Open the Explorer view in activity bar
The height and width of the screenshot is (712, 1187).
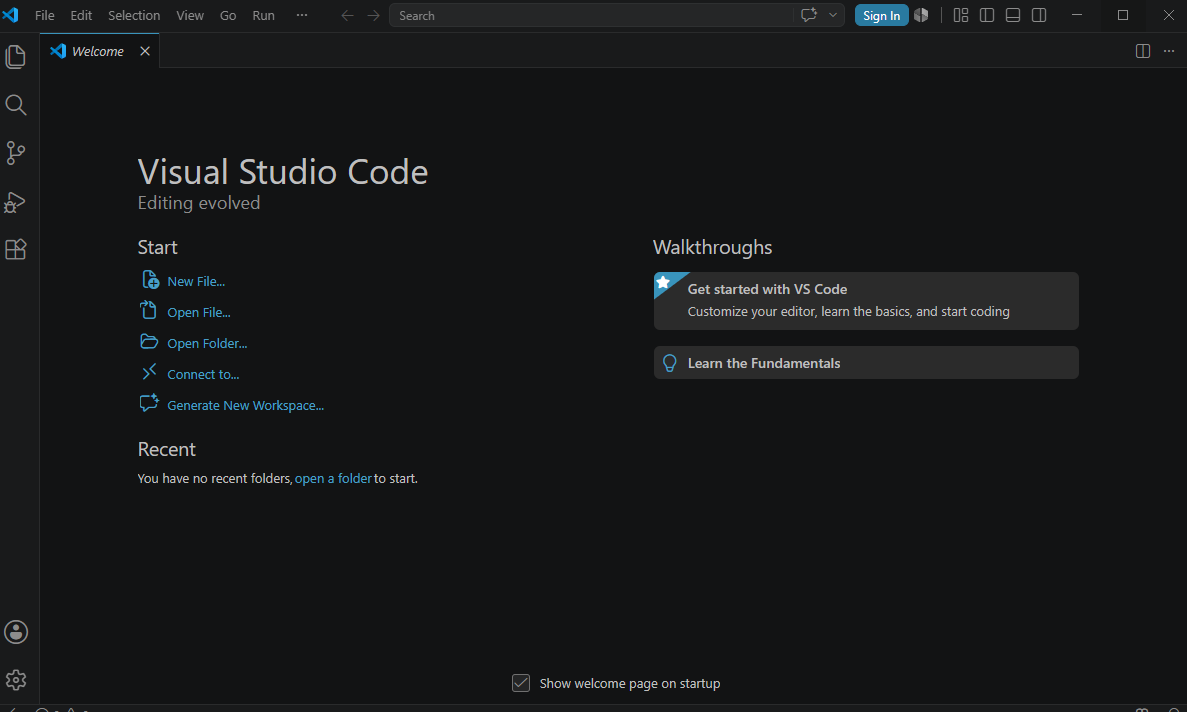click(x=16, y=57)
